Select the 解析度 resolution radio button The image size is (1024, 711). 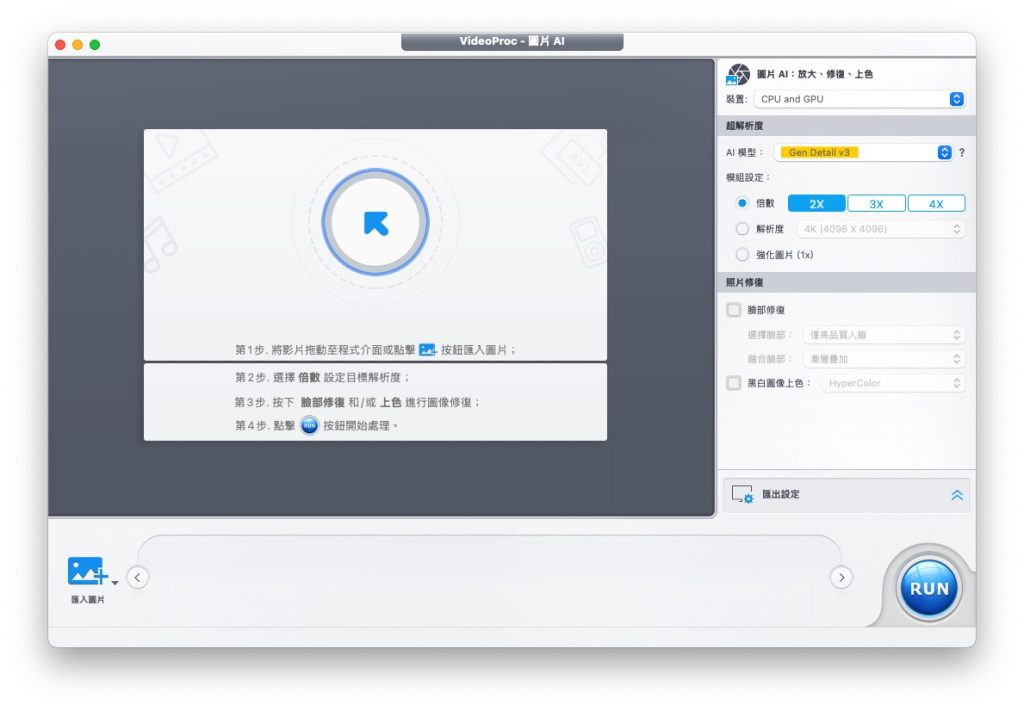coord(742,229)
